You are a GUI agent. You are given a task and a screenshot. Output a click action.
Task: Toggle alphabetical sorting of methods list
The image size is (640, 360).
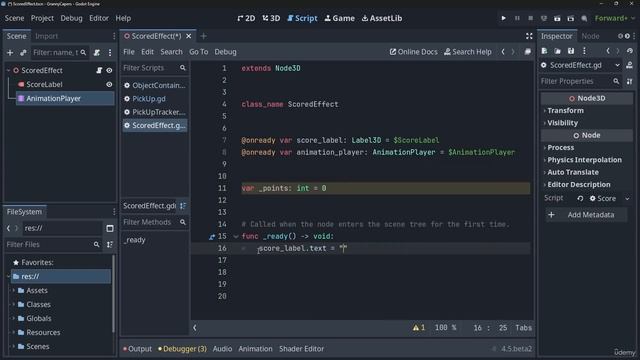pyautogui.click(x=183, y=206)
